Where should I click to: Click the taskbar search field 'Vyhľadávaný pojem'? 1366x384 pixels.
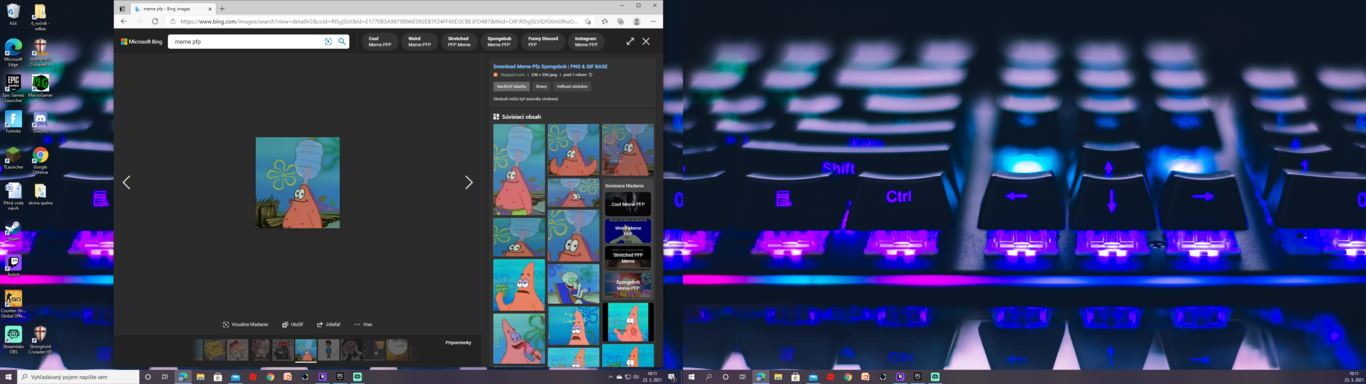79,377
